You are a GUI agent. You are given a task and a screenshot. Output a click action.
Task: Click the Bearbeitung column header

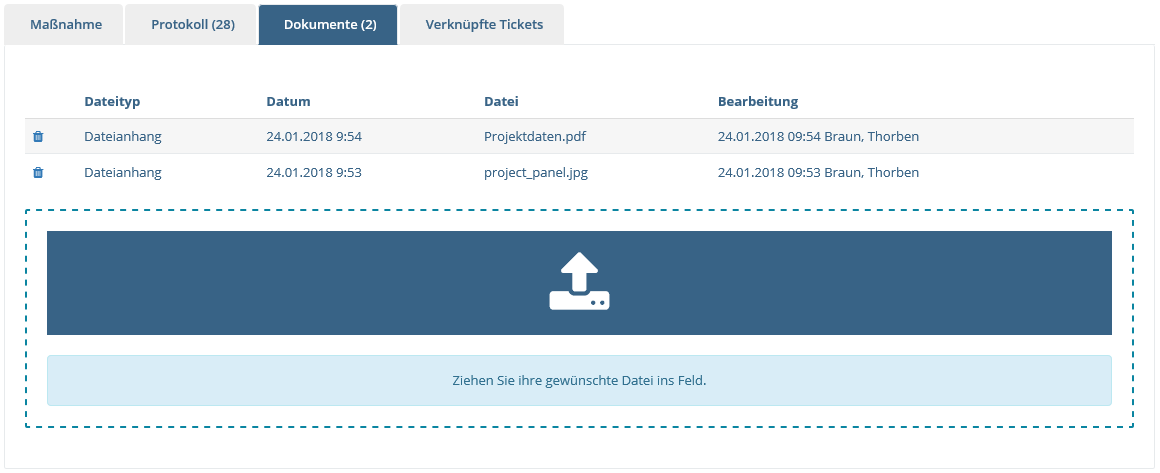pyautogui.click(x=758, y=101)
